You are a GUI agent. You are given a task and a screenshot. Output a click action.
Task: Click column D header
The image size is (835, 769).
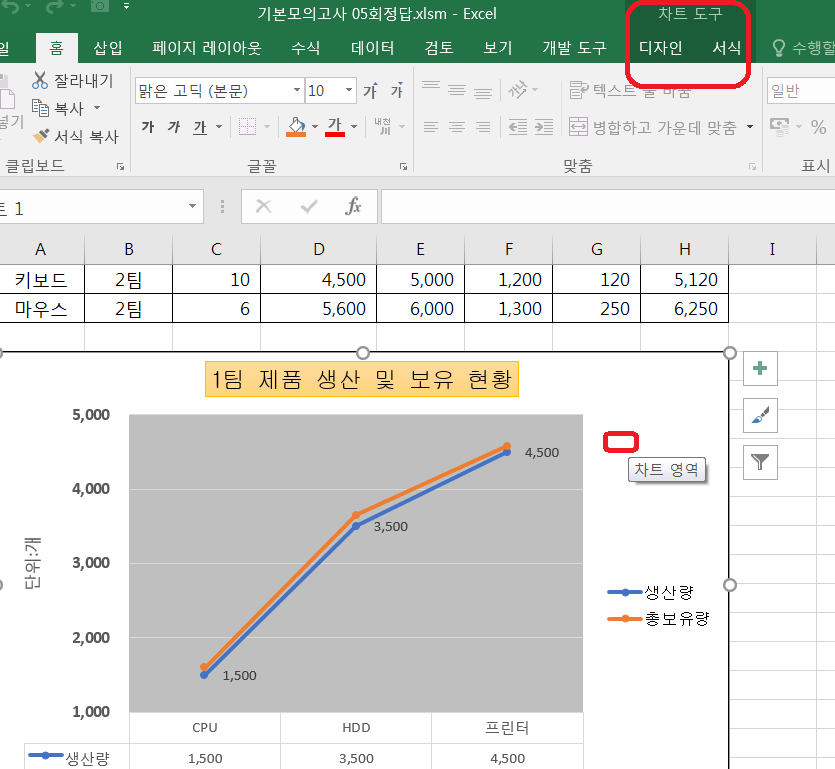click(x=319, y=249)
